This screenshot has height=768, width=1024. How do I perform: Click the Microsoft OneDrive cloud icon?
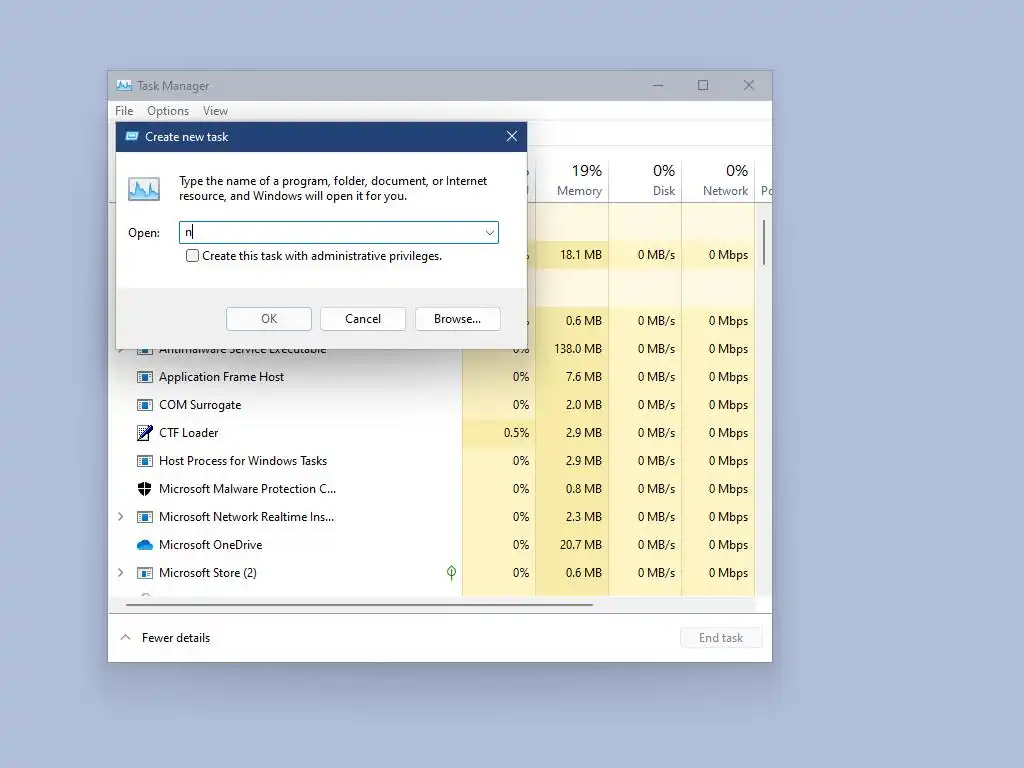[144, 545]
